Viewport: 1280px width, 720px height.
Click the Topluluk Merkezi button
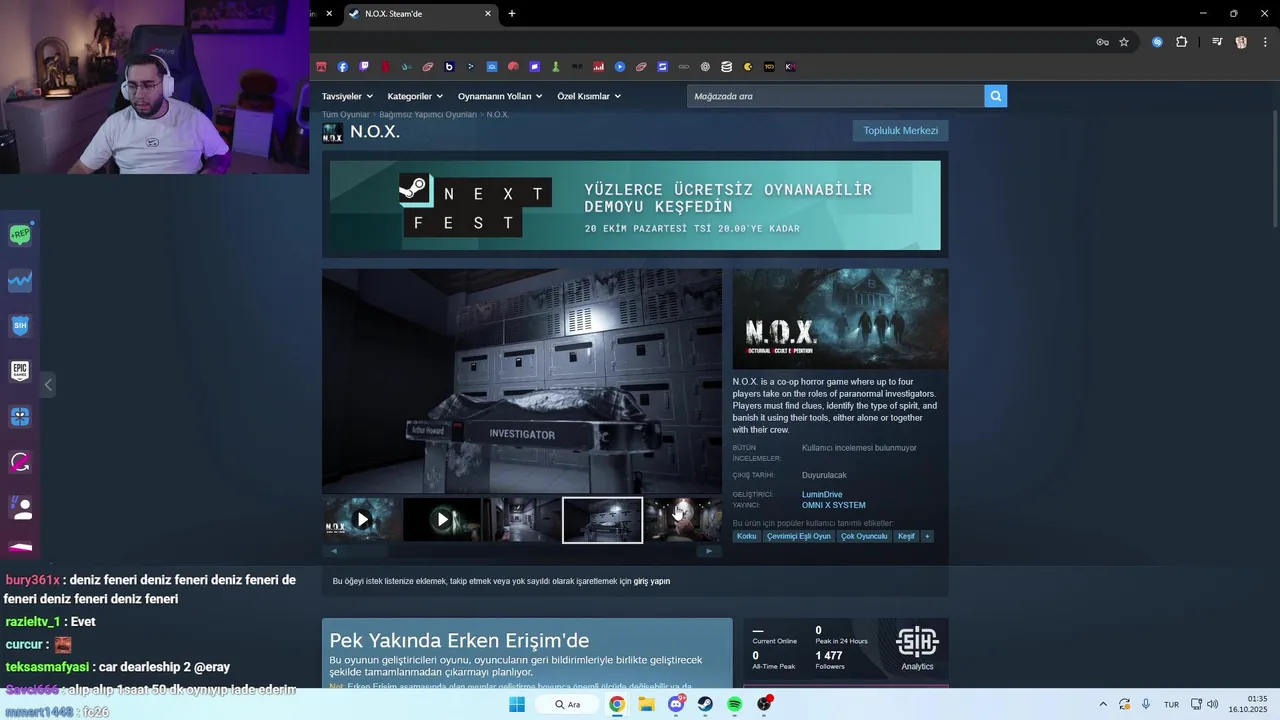(x=900, y=131)
